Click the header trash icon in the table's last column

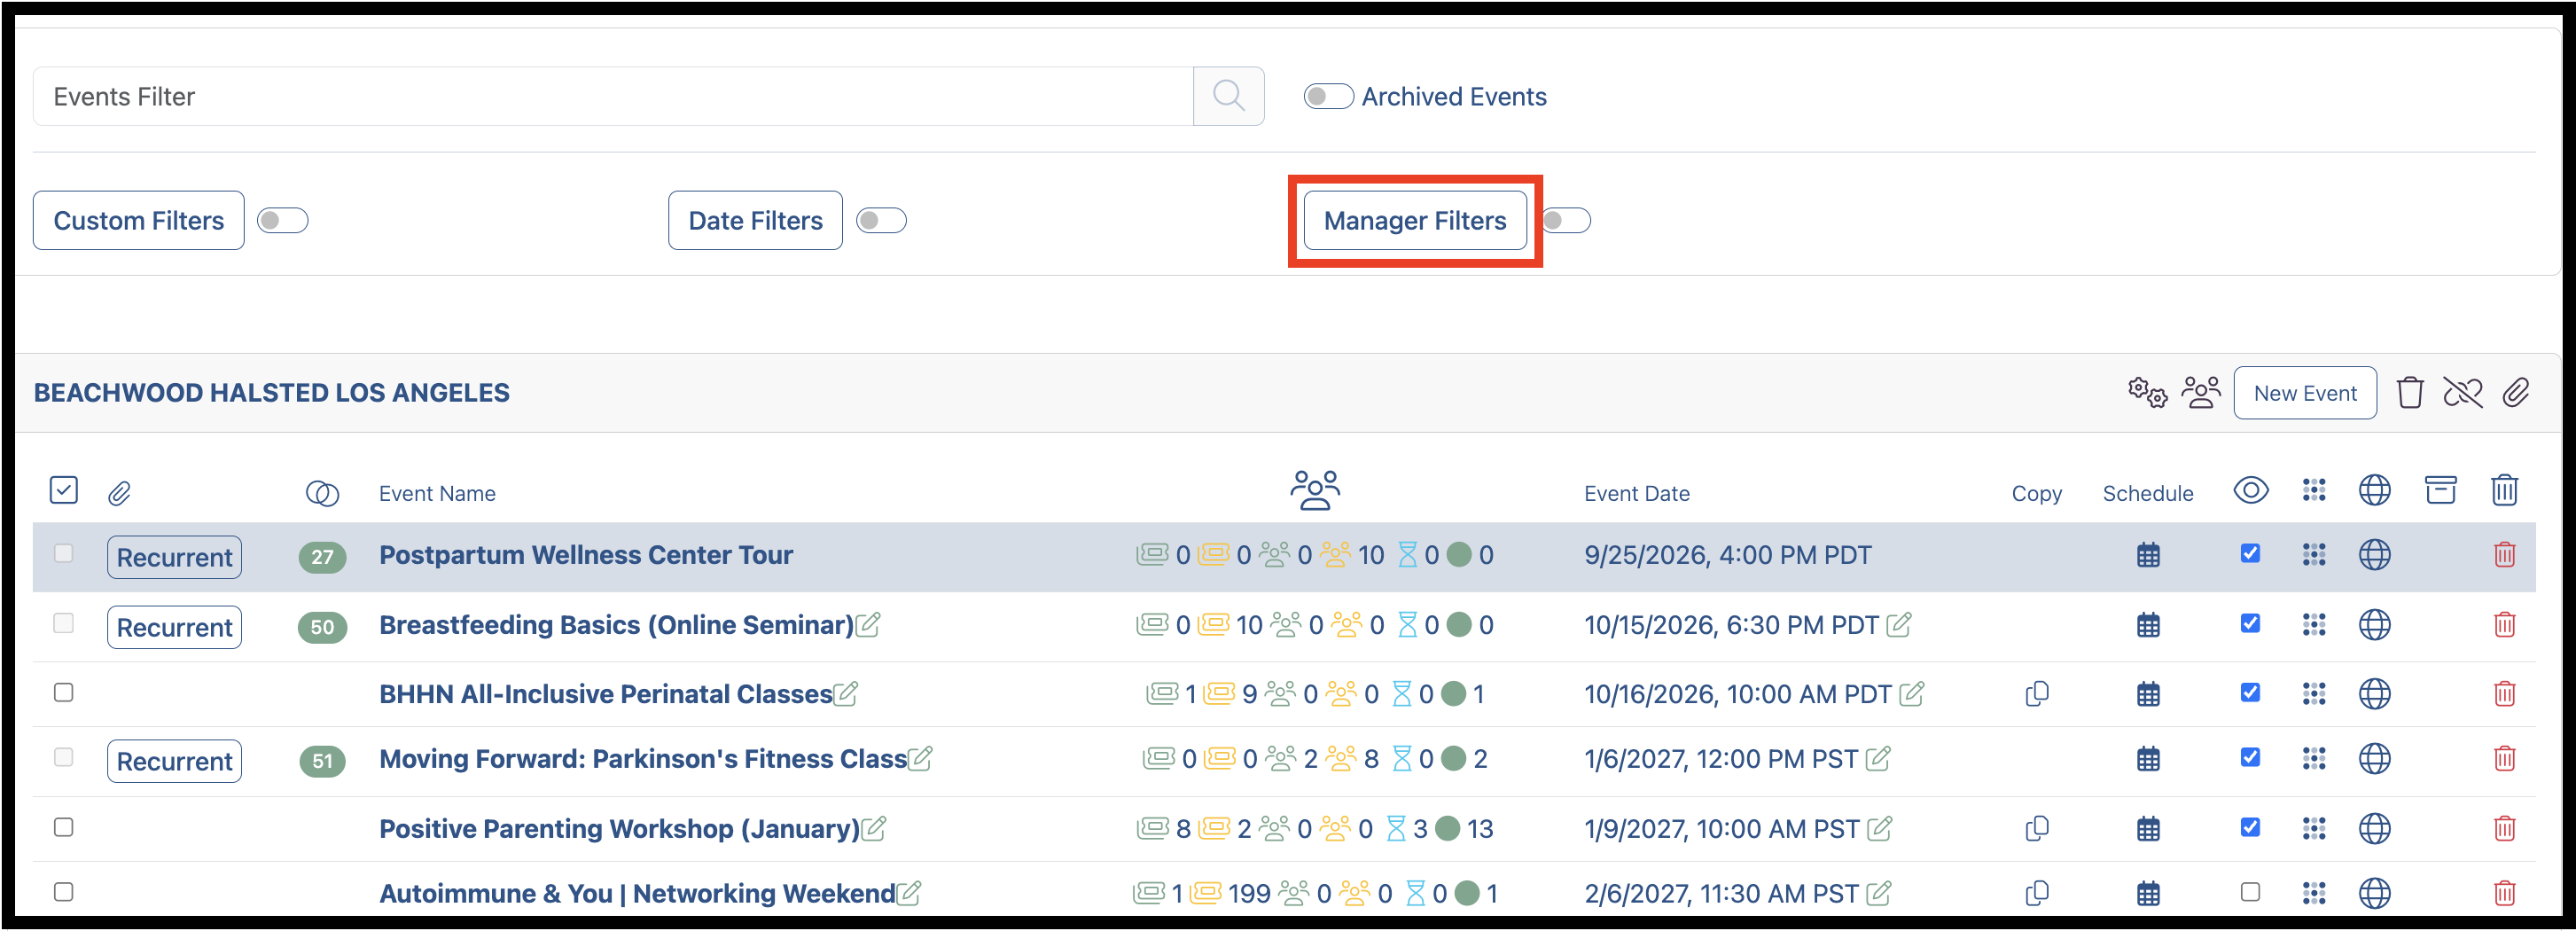click(2504, 490)
